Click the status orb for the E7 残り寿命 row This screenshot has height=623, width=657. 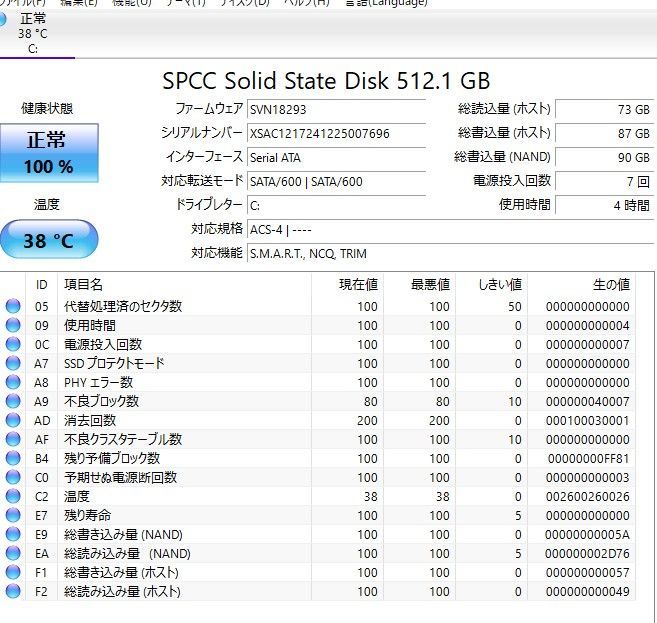coord(13,516)
